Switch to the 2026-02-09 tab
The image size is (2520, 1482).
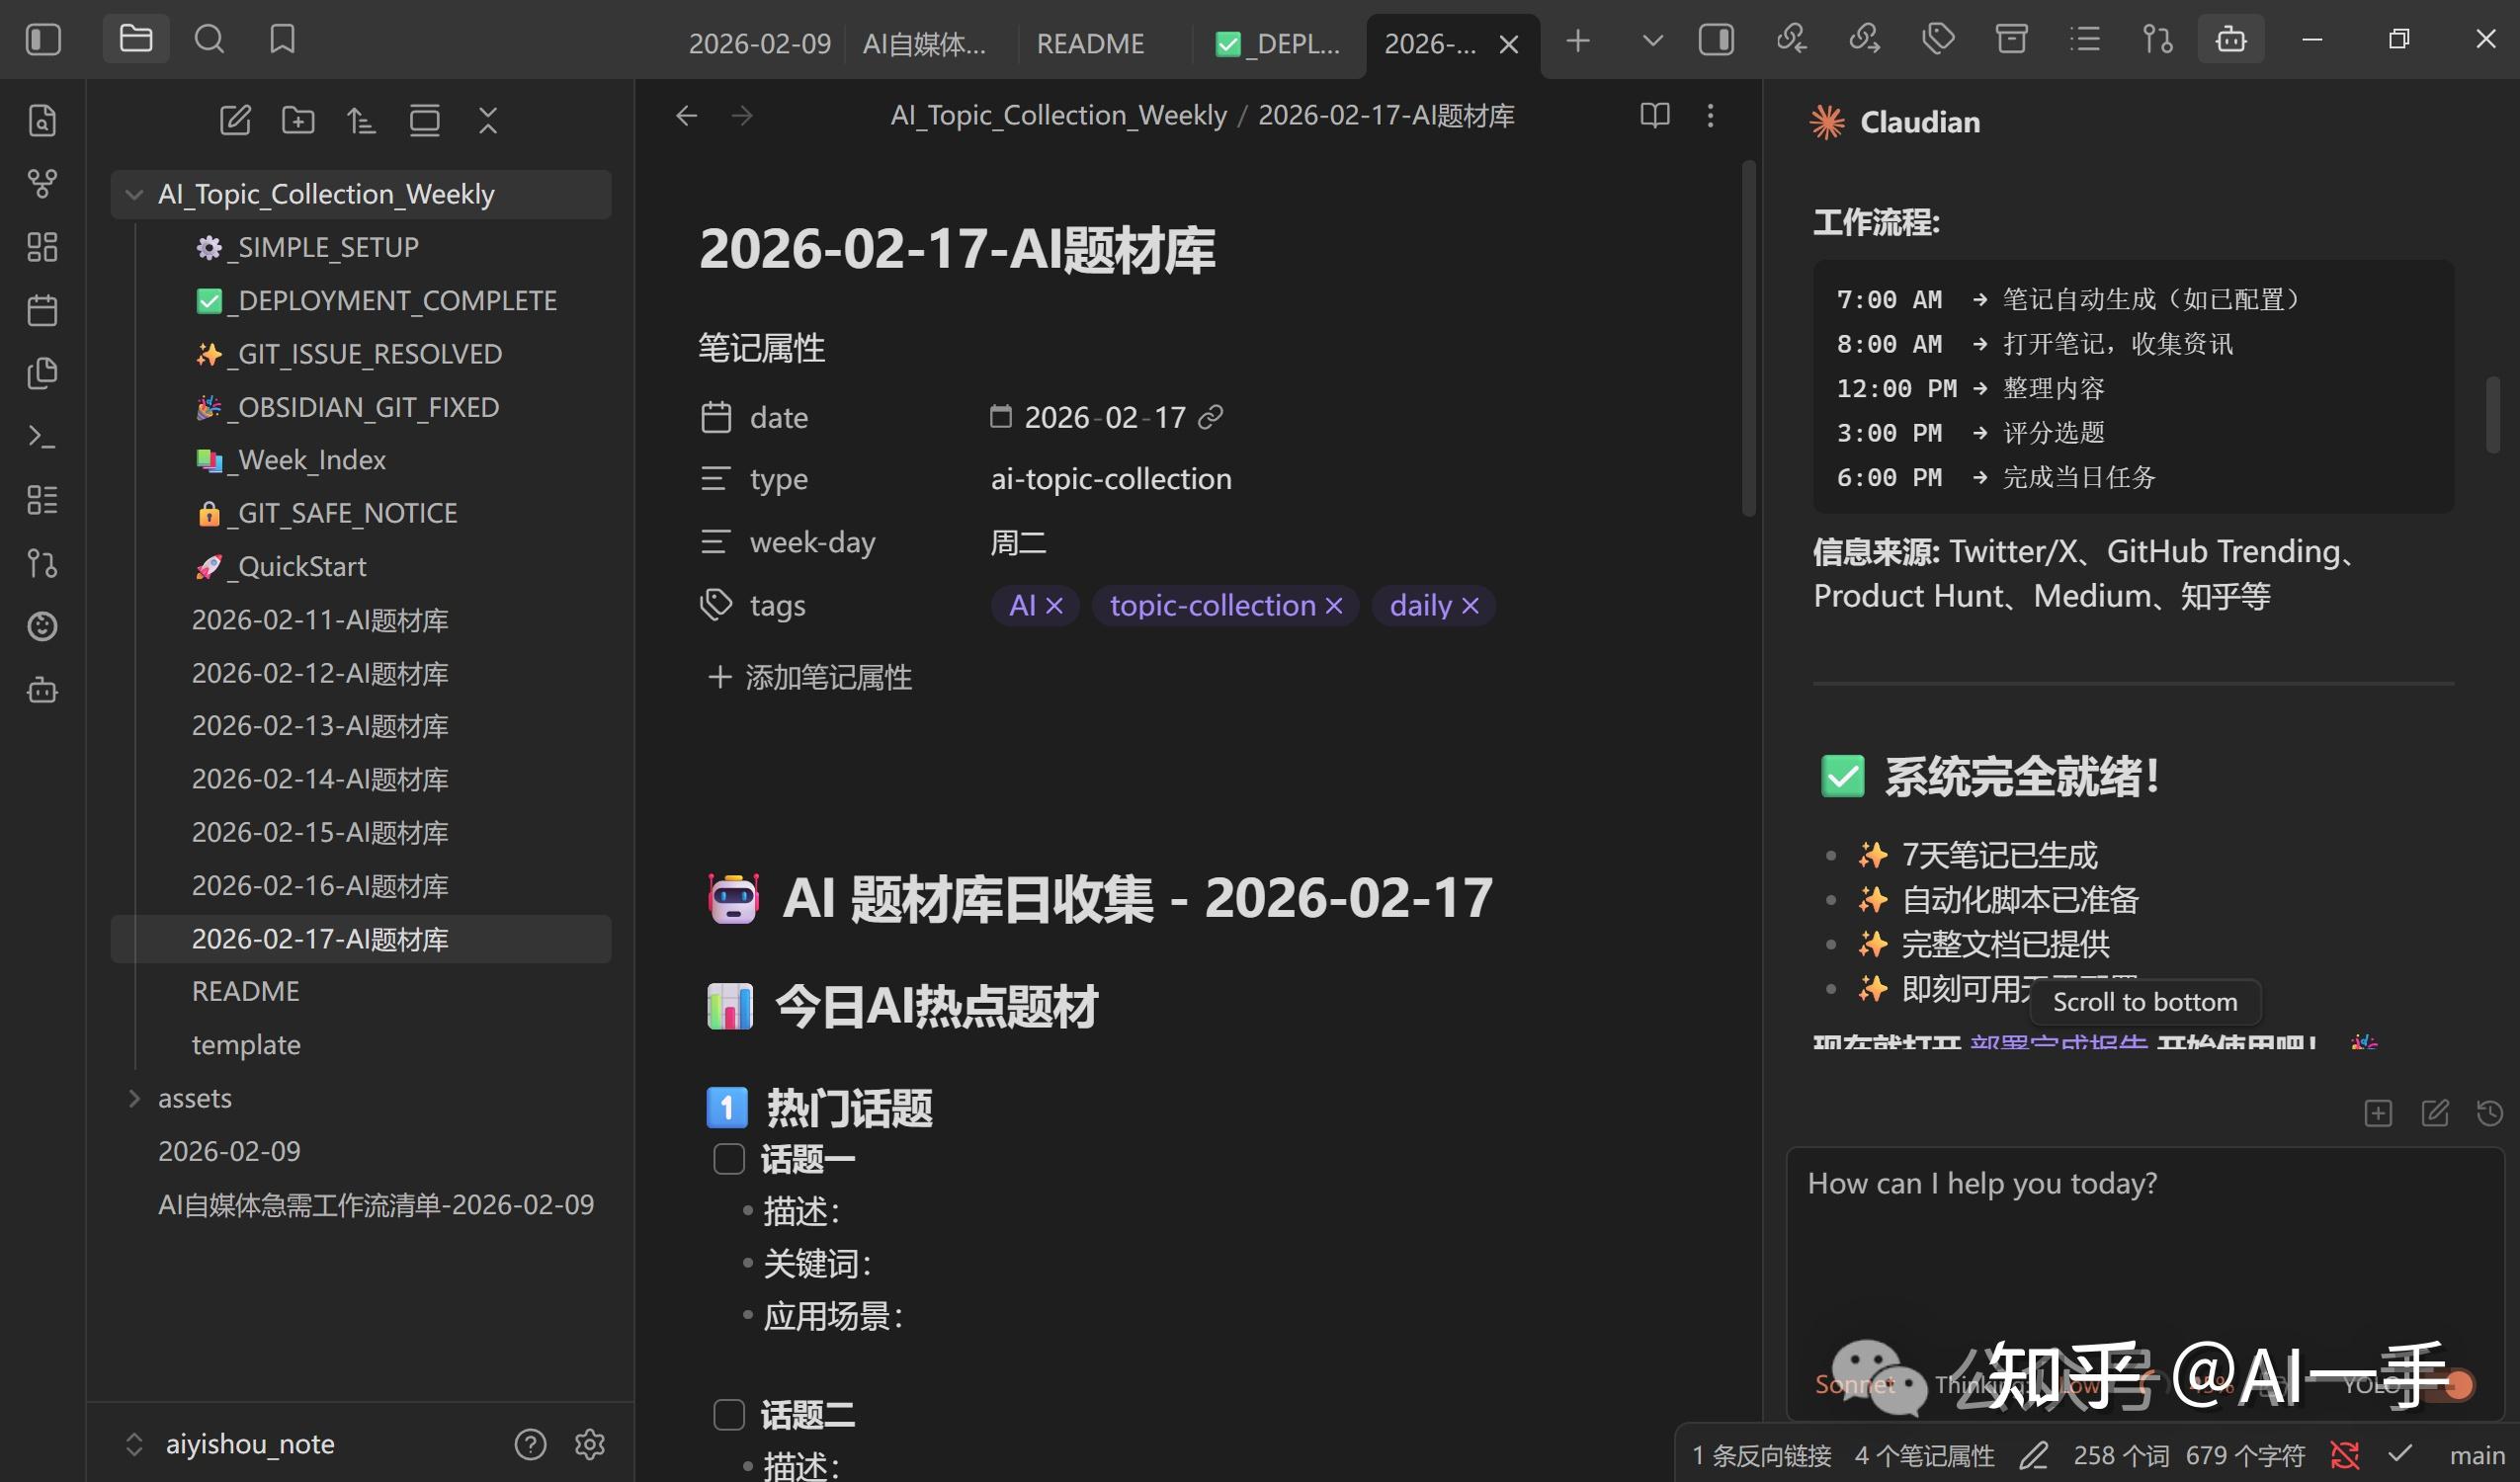760,44
